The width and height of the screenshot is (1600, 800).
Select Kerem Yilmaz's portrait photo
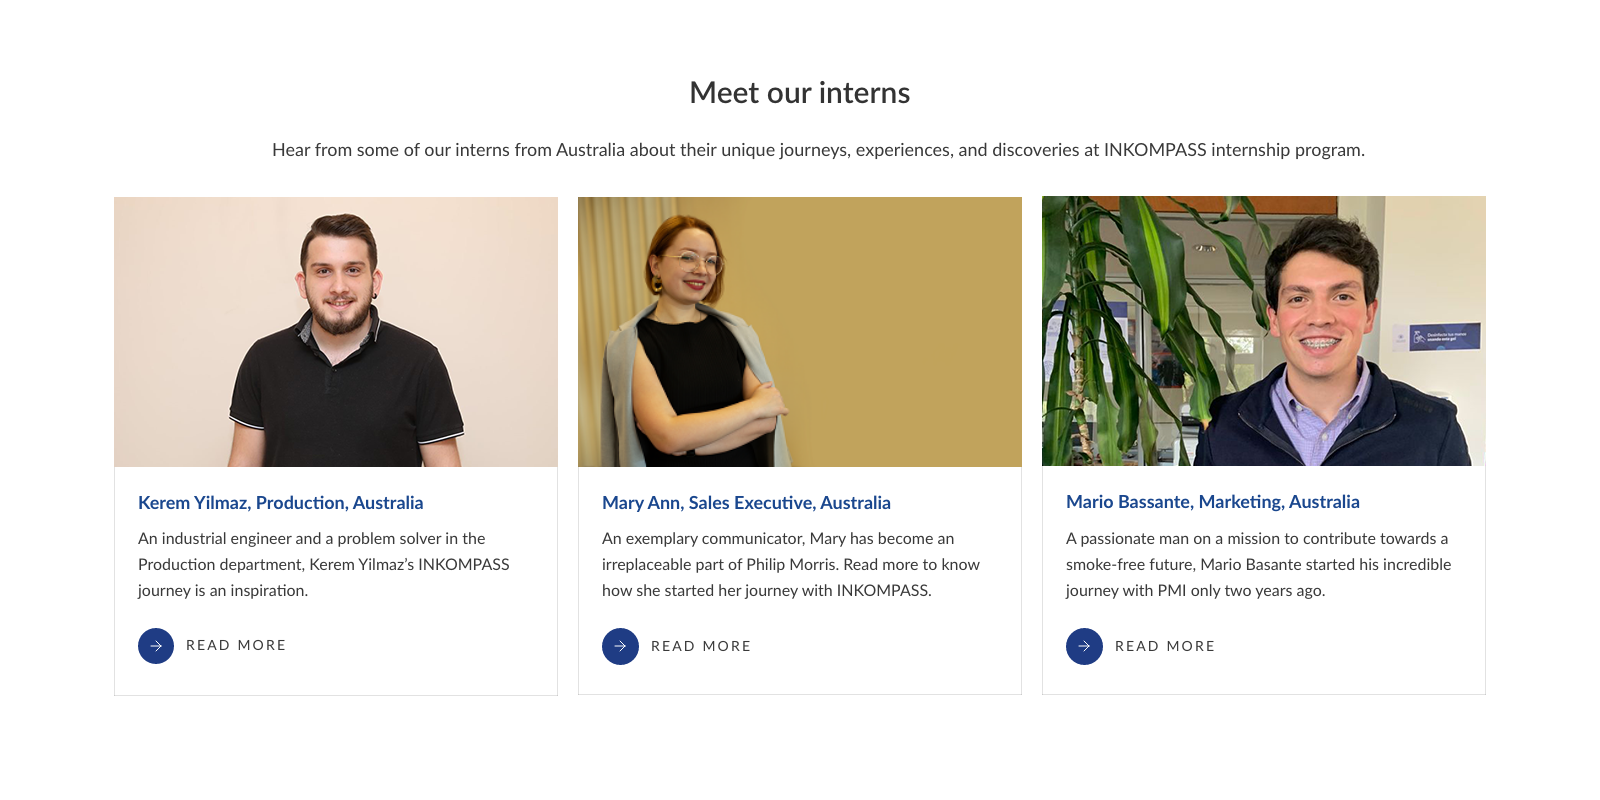(336, 332)
